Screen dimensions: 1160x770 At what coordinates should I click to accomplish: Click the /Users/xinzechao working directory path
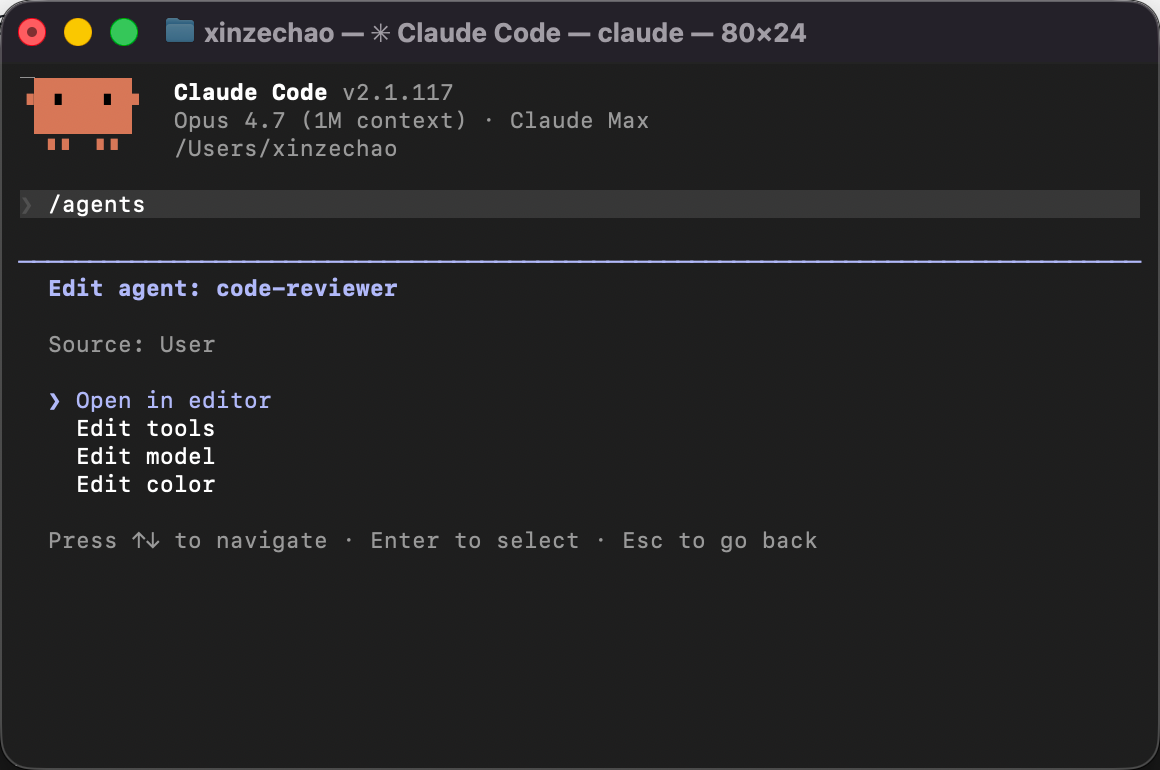pyautogui.click(x=286, y=149)
